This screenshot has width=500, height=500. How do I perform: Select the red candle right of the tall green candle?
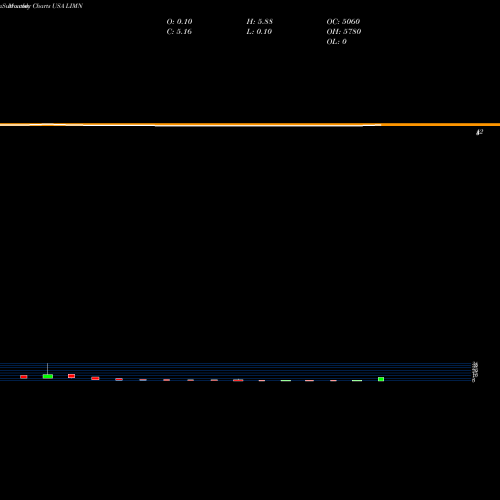coord(71,376)
